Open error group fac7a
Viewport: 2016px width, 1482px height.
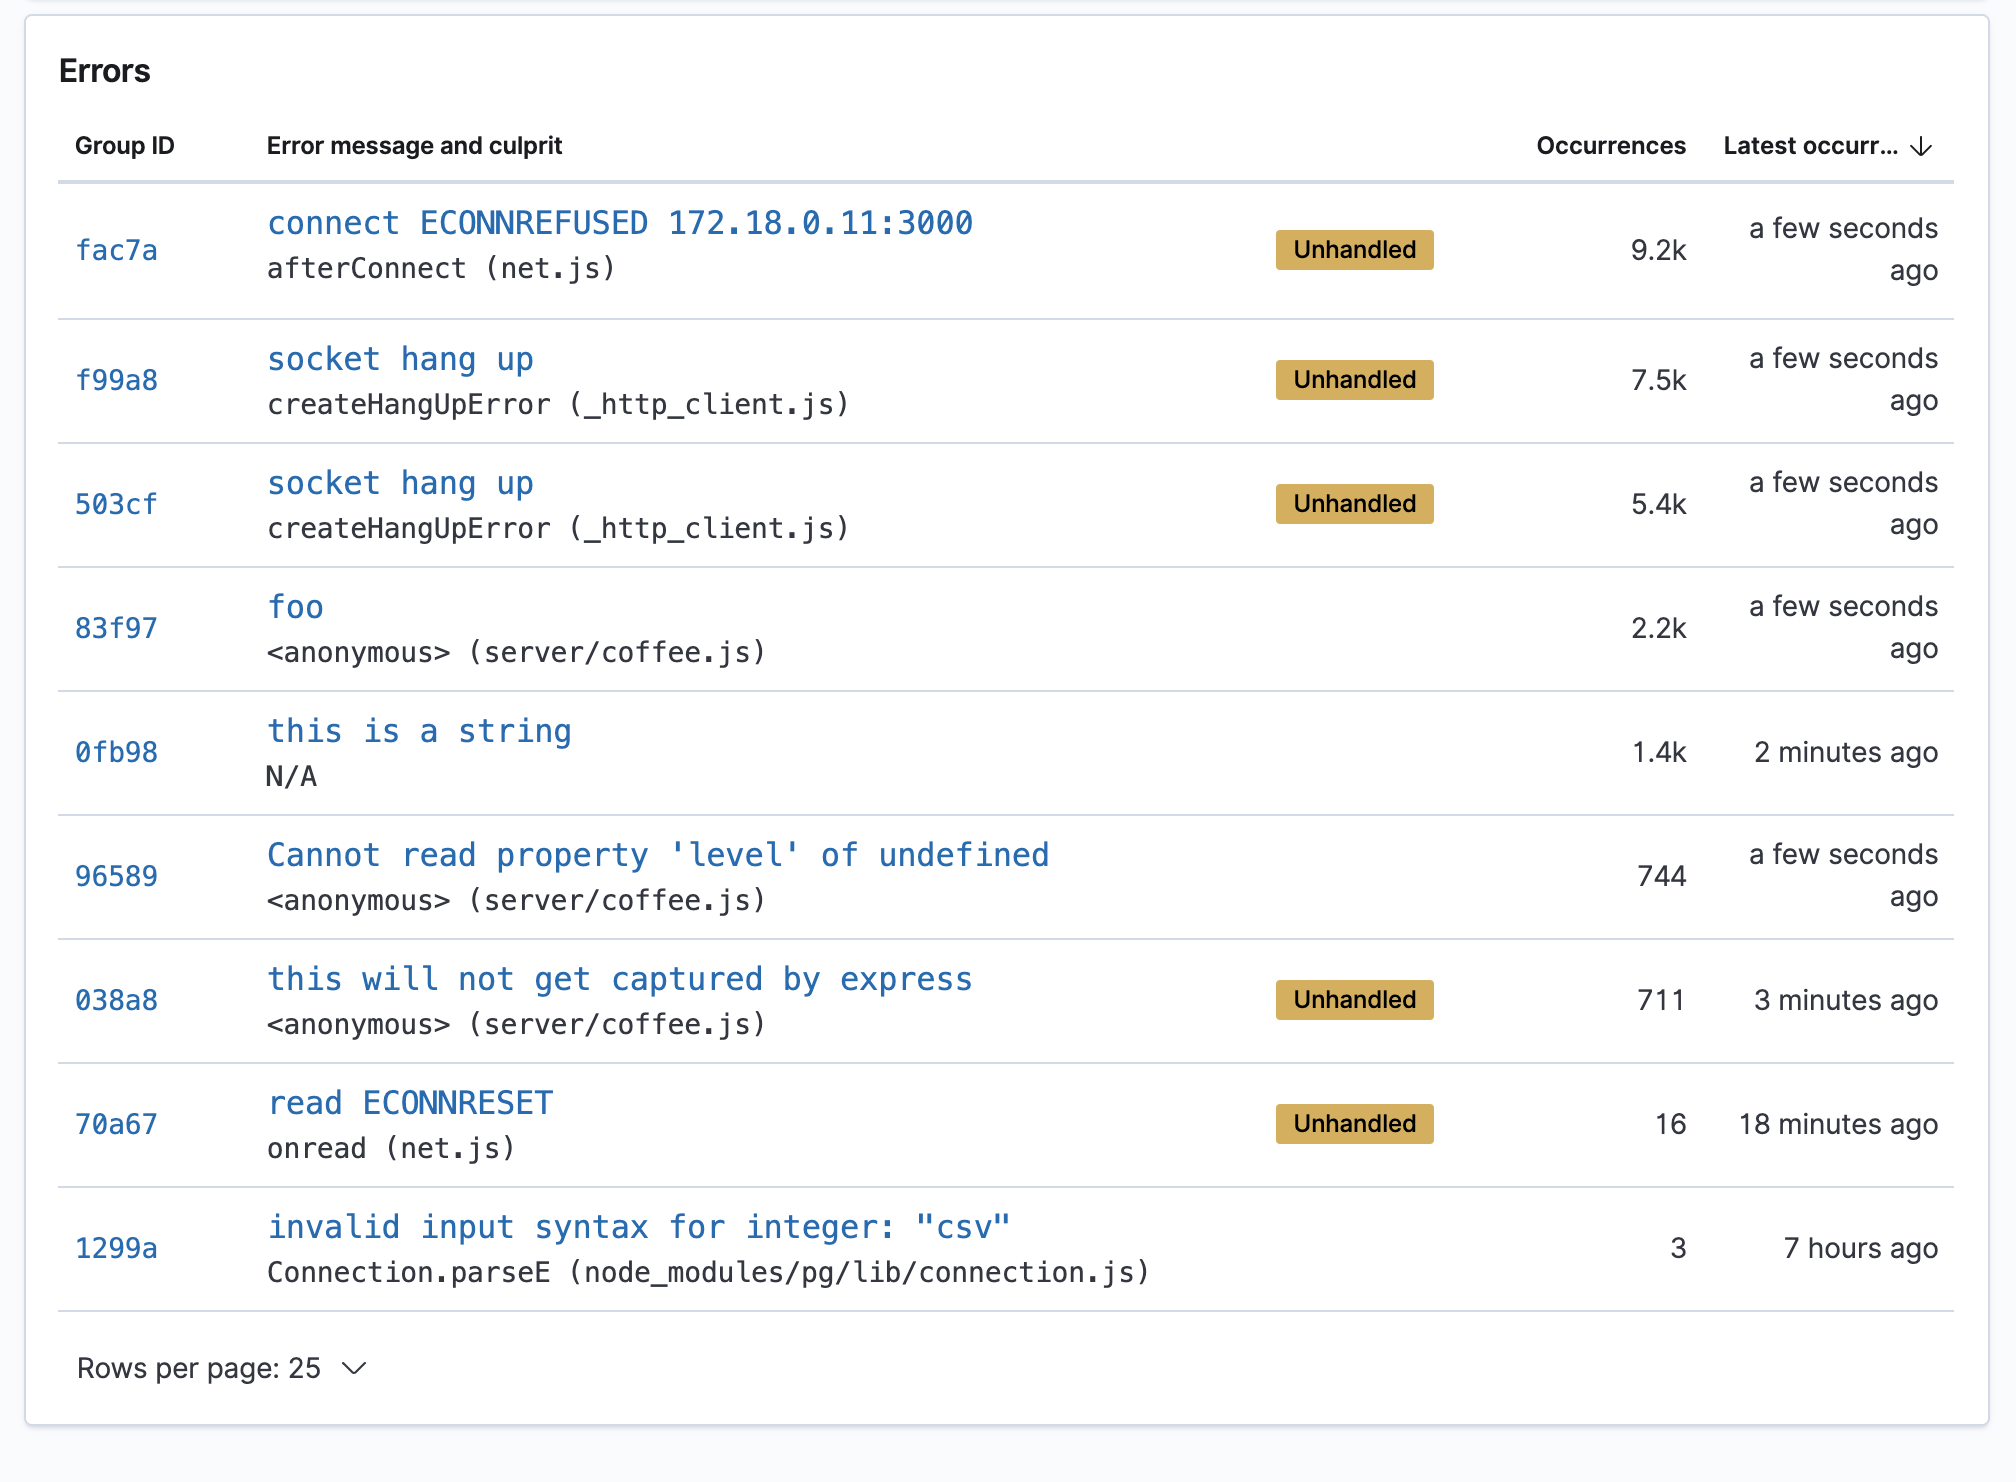pyautogui.click(x=117, y=252)
